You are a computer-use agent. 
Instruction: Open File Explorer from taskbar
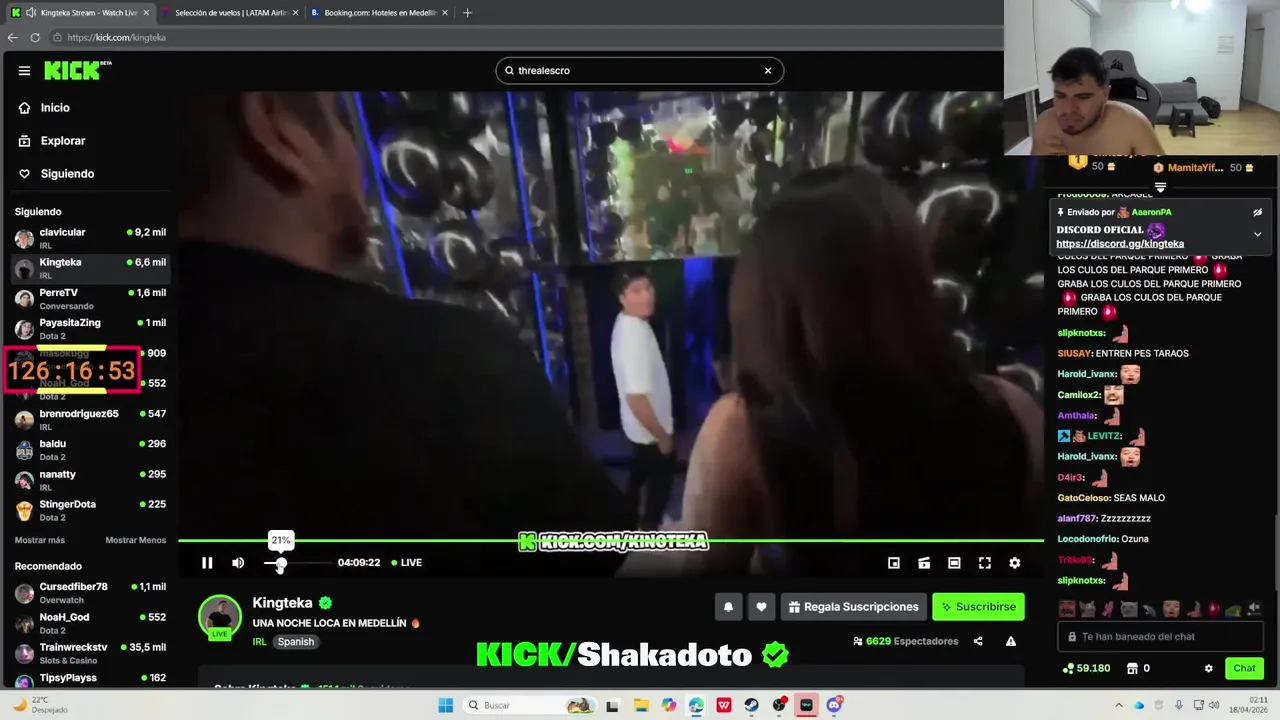pos(641,705)
